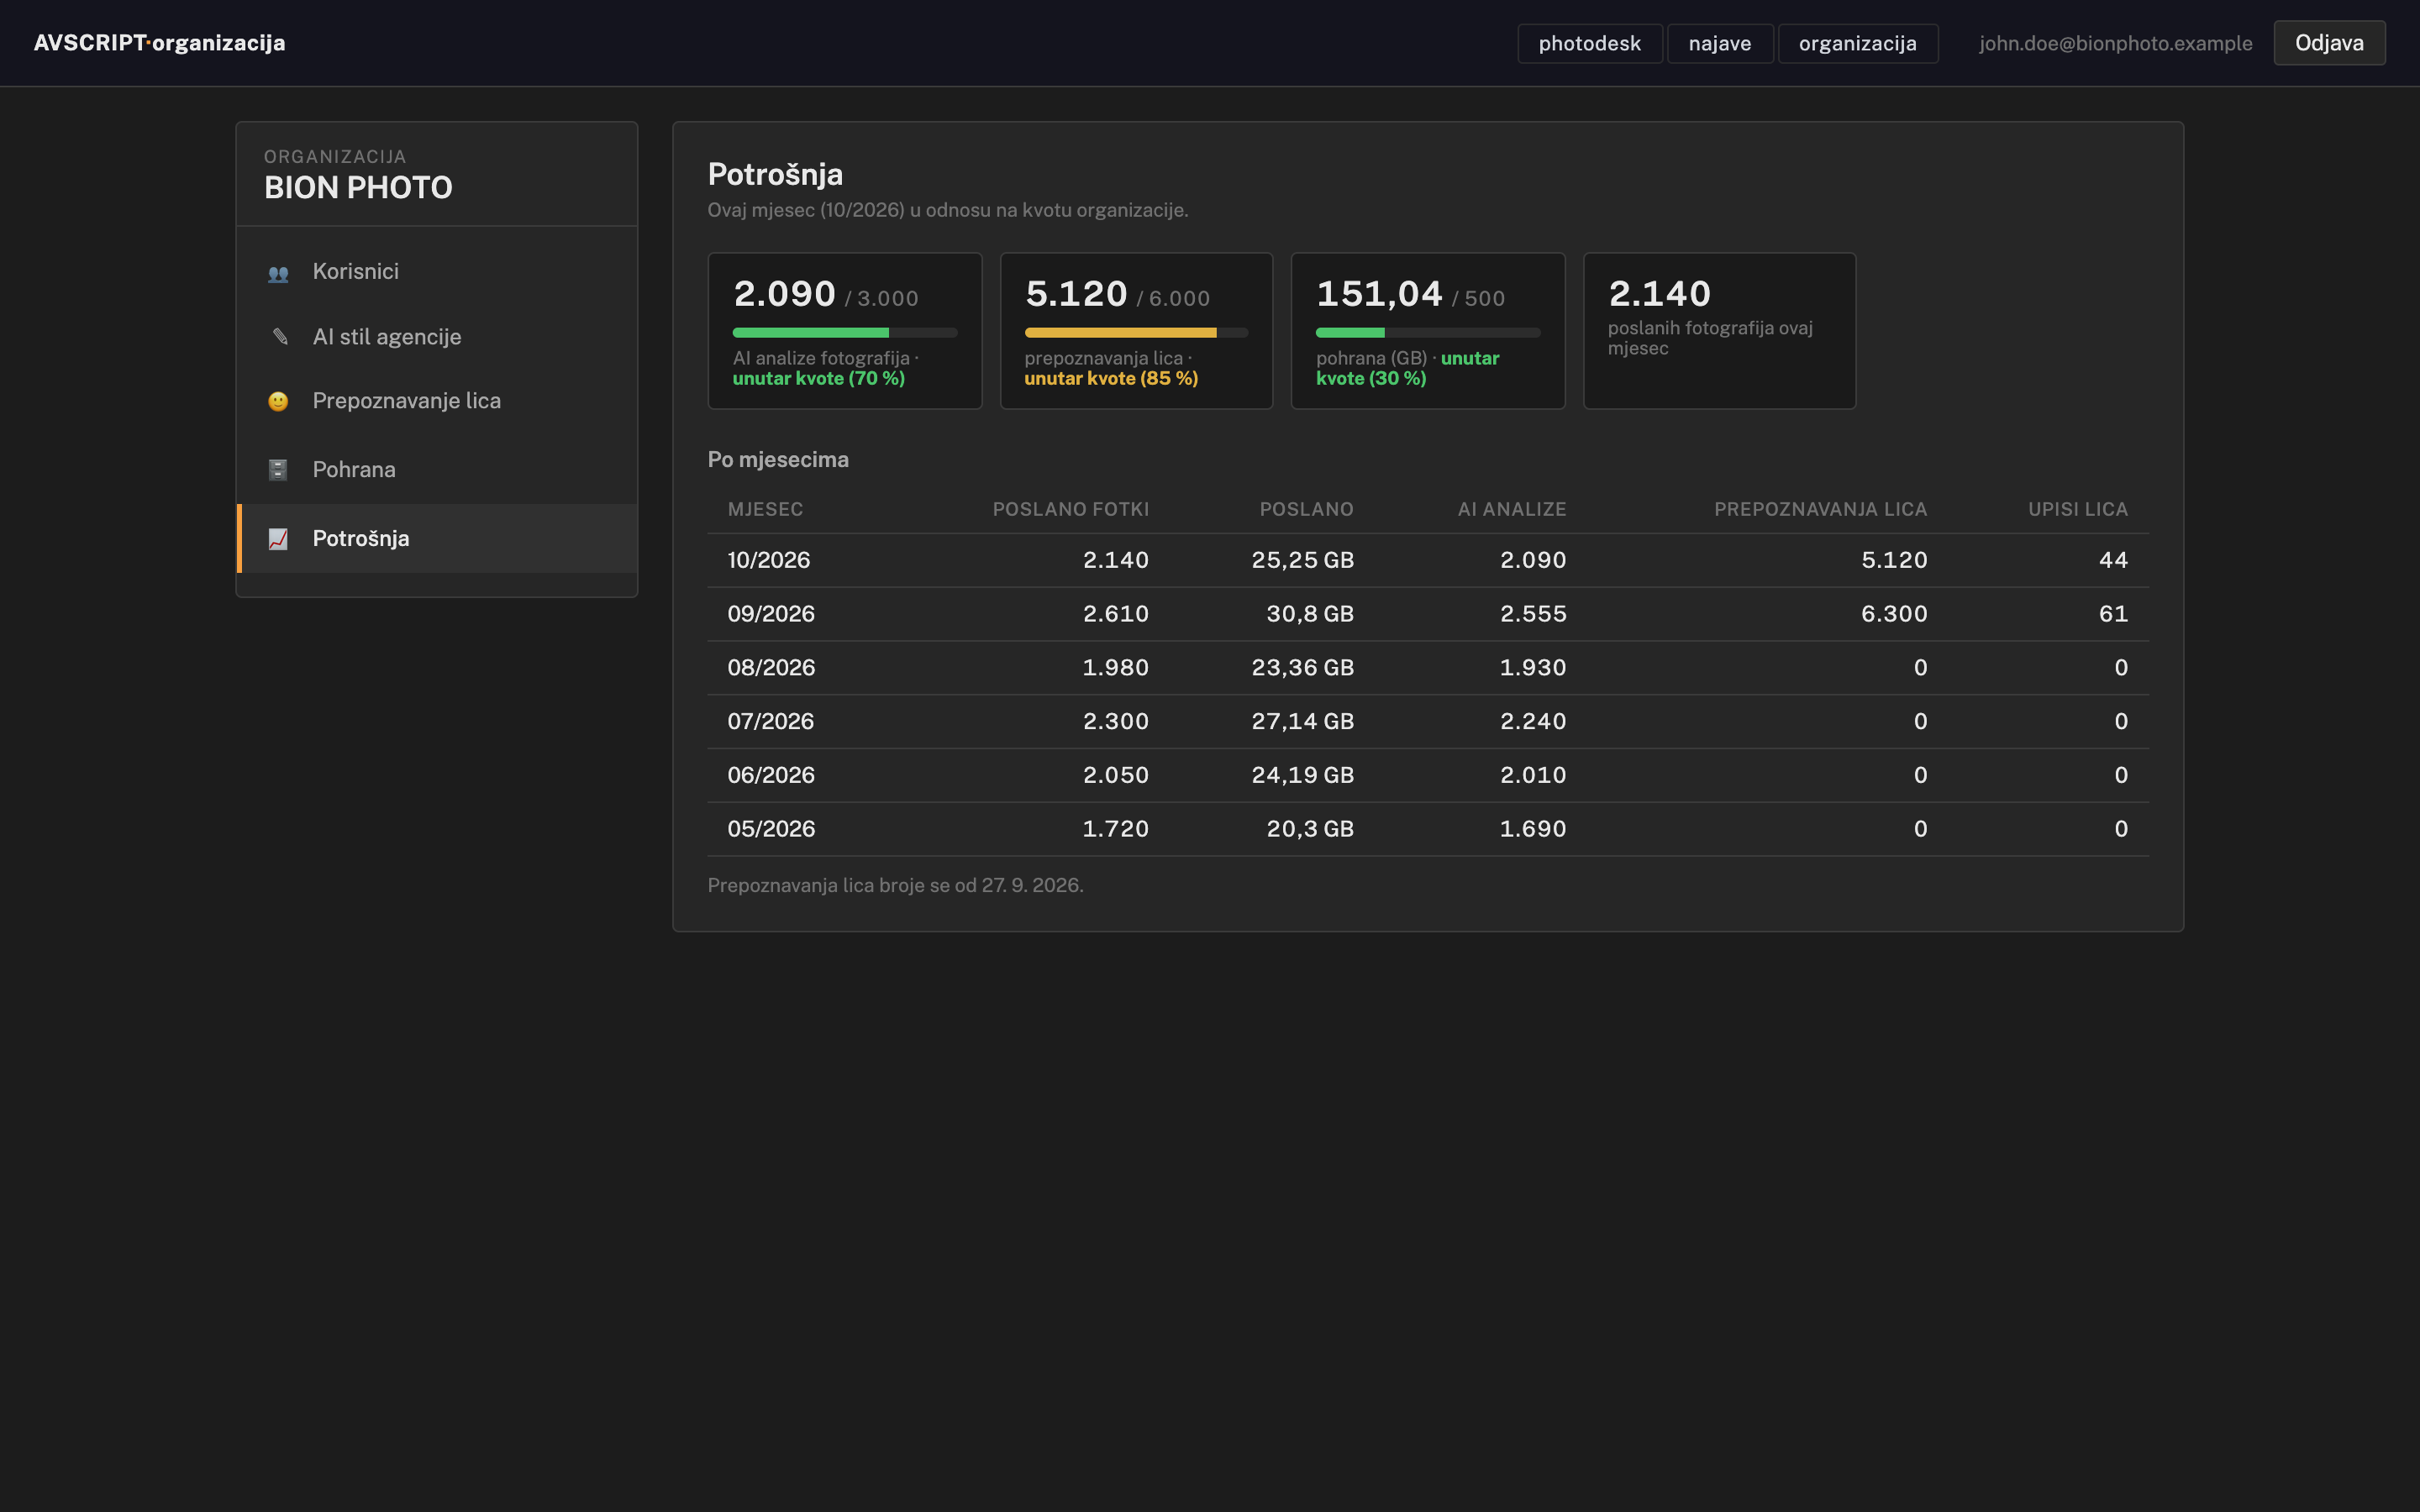The width and height of the screenshot is (2420, 1512).
Task: Open the Pohrana section
Action: point(437,469)
